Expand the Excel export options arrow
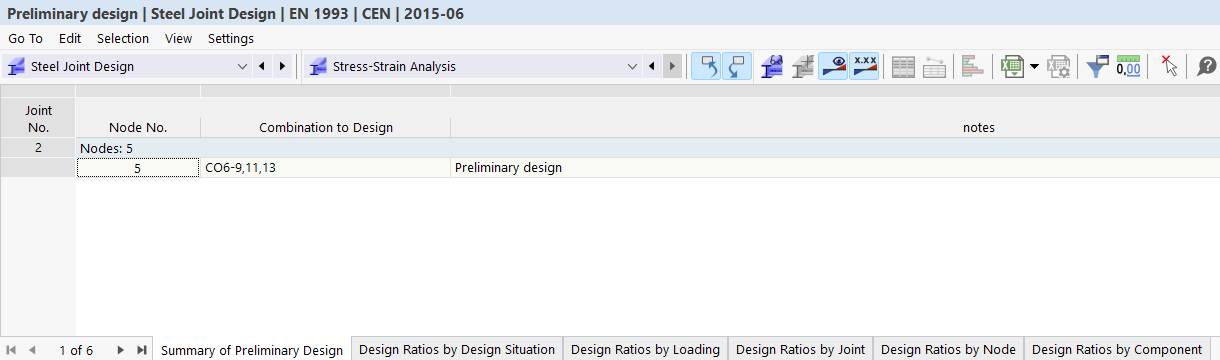This screenshot has width=1220, height=360. 1034,67
